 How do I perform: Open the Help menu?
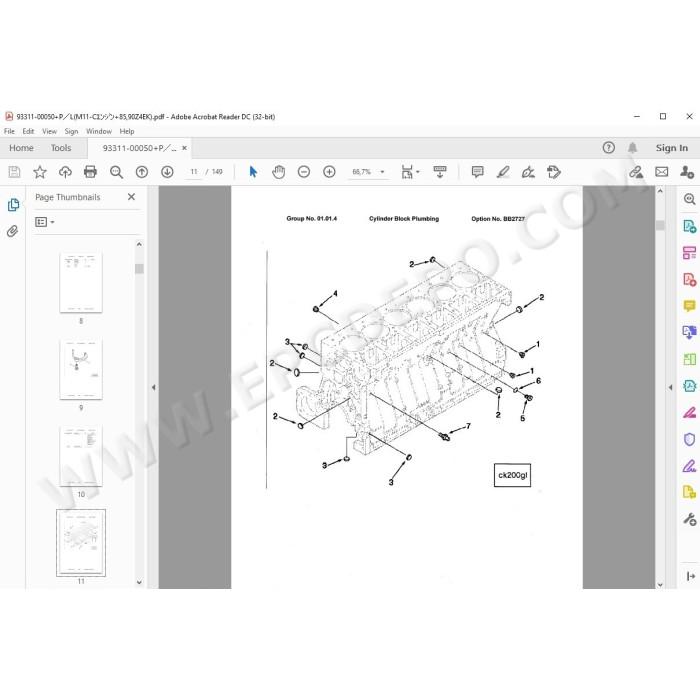click(x=127, y=131)
